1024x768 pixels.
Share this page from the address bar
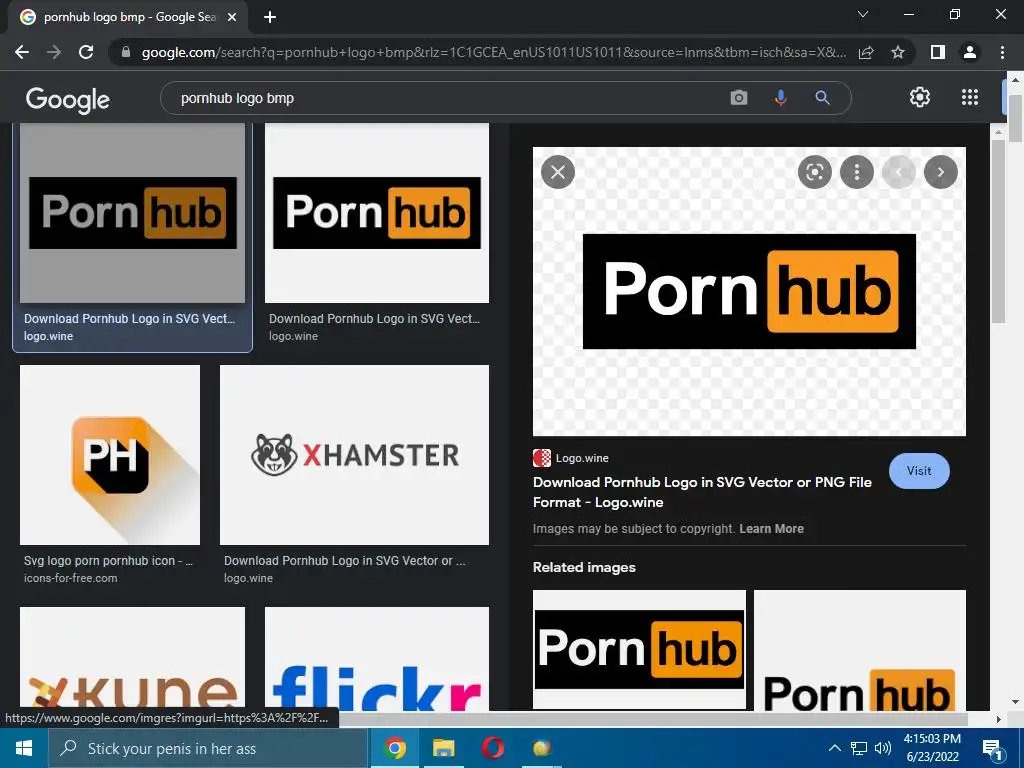click(866, 52)
